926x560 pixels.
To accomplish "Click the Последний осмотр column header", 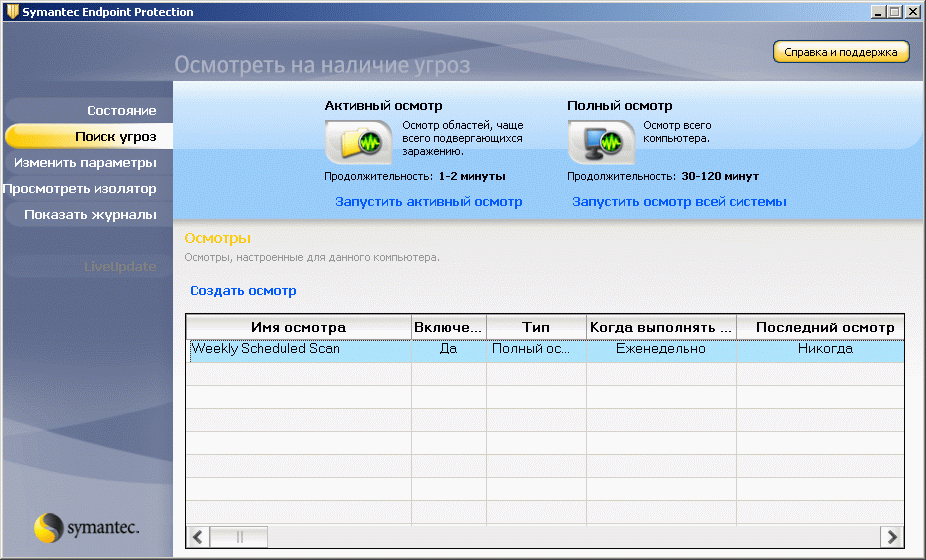I will tap(821, 327).
